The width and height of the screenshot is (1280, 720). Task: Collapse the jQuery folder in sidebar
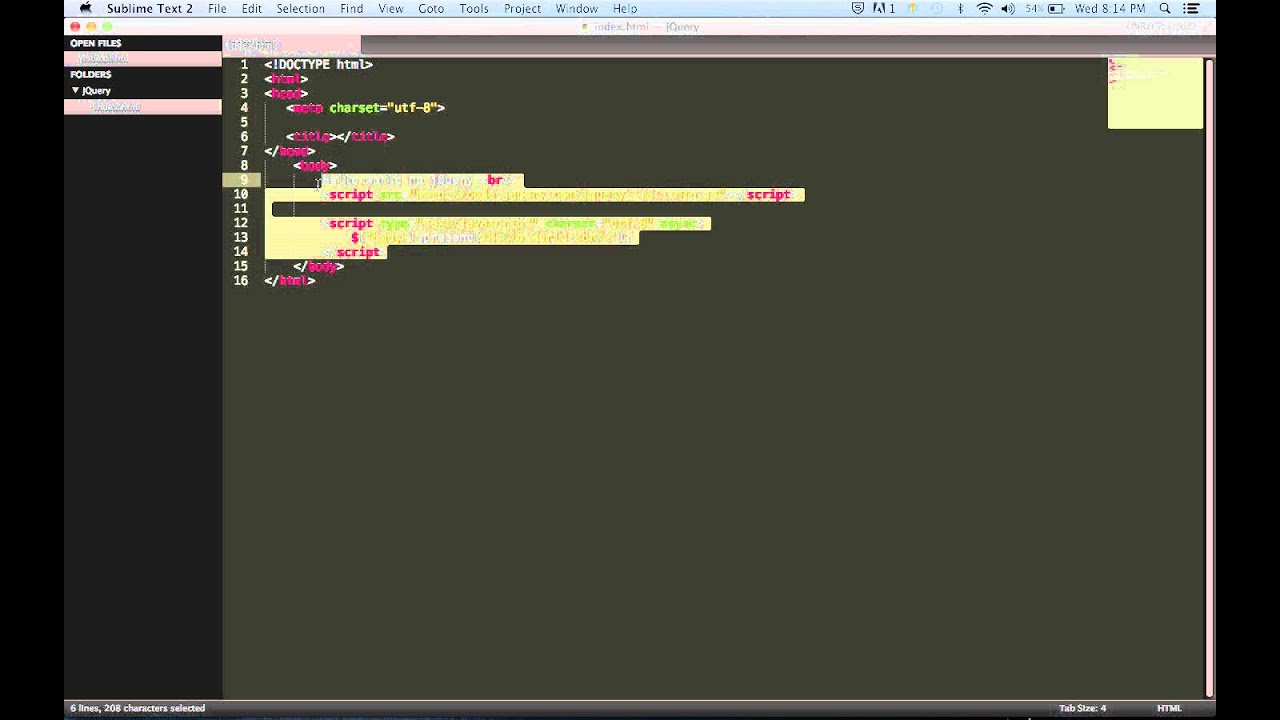pos(75,90)
